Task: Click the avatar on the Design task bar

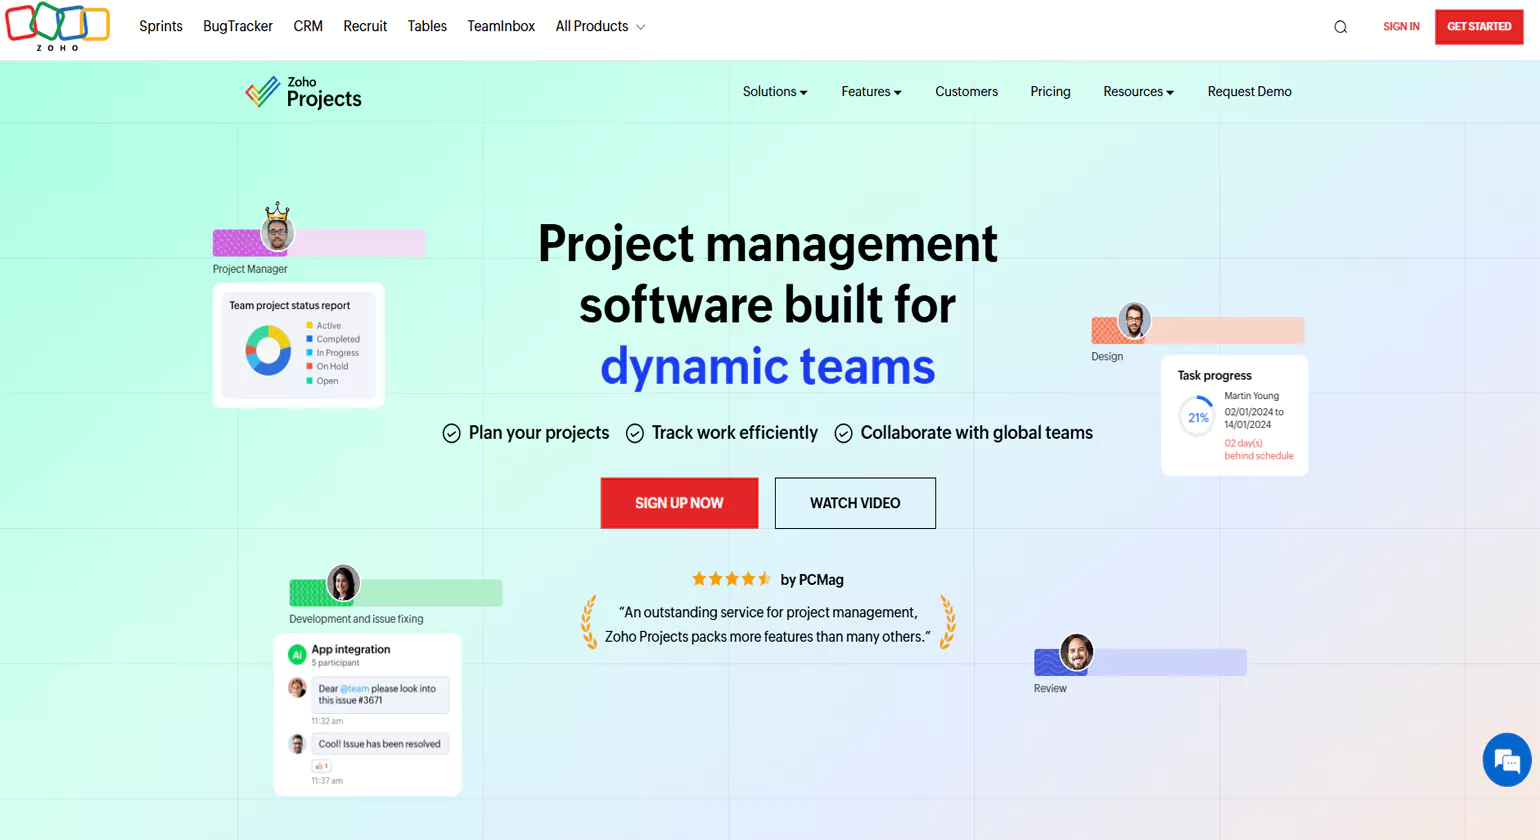Action: tap(1134, 322)
